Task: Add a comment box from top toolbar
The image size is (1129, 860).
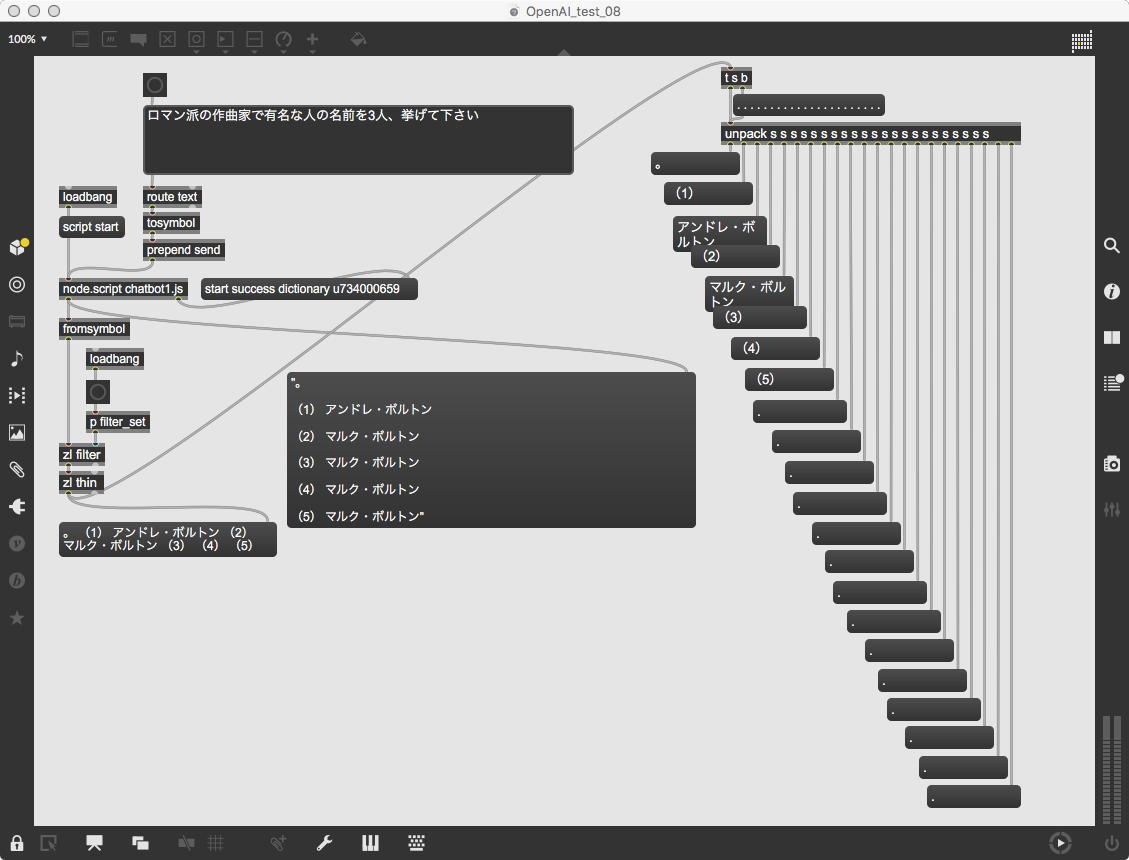Action: [138, 40]
